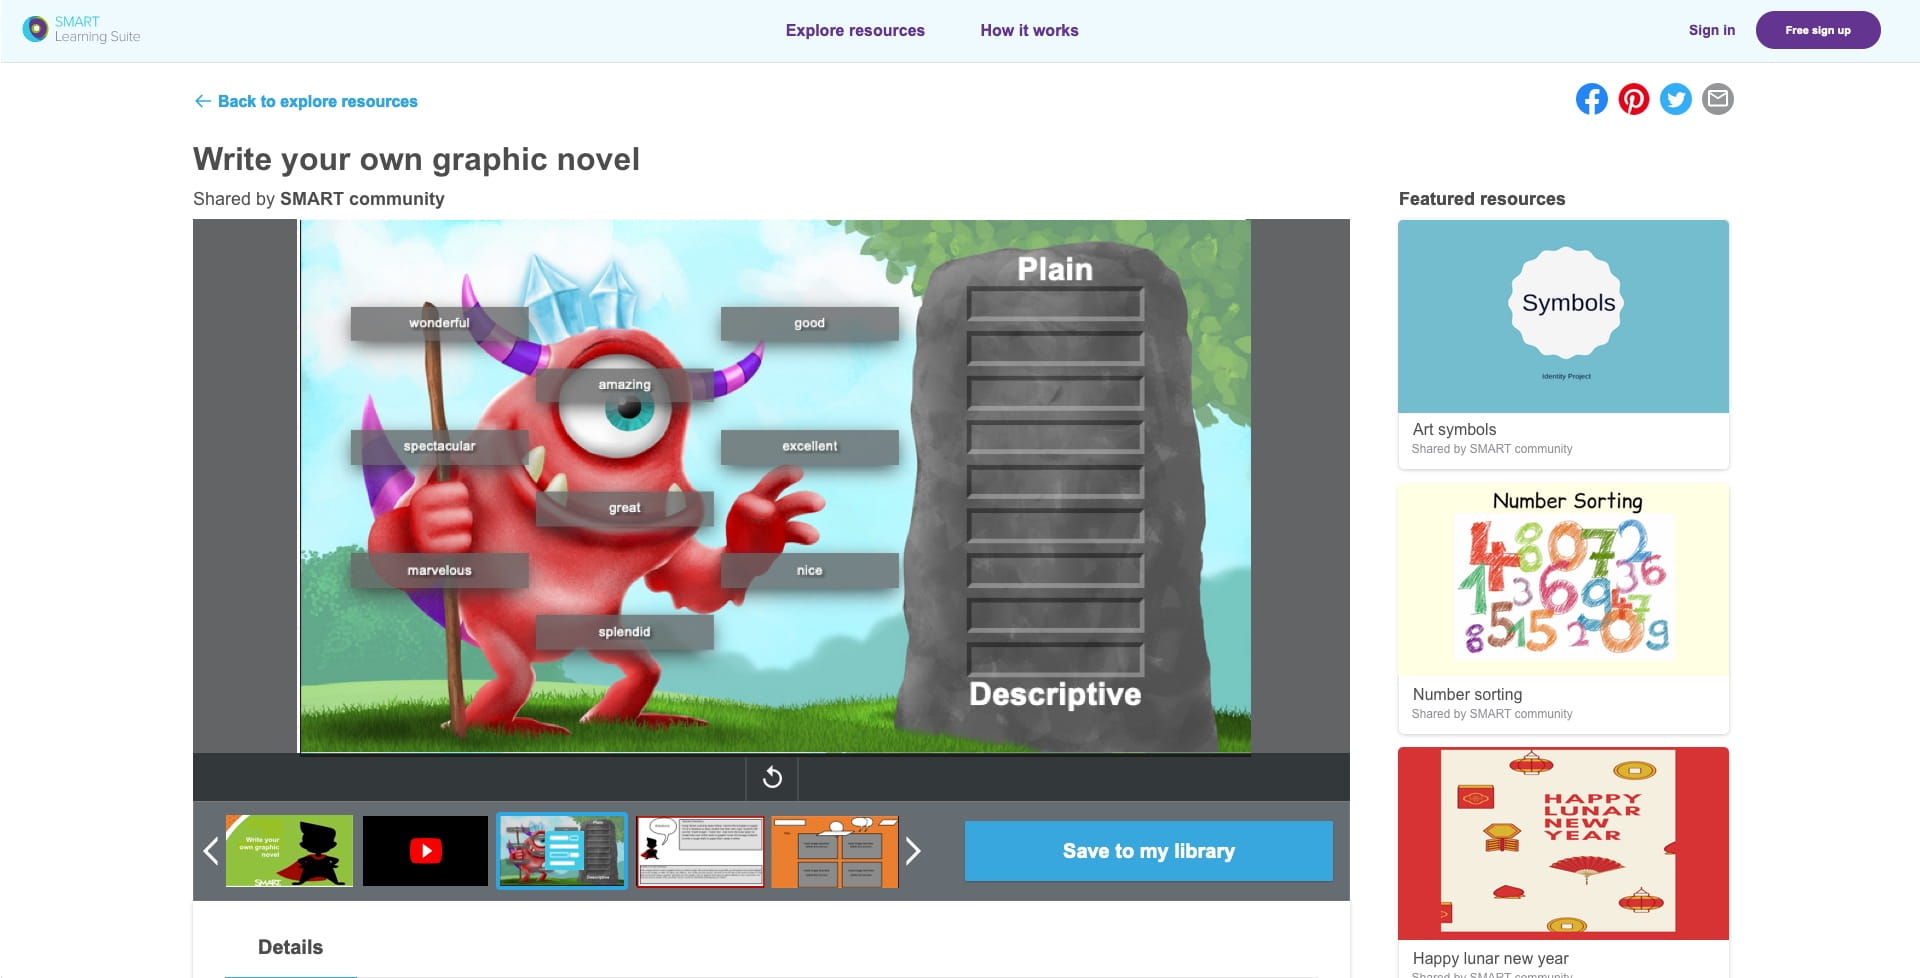Open the Art symbols featured resource

(1563, 340)
